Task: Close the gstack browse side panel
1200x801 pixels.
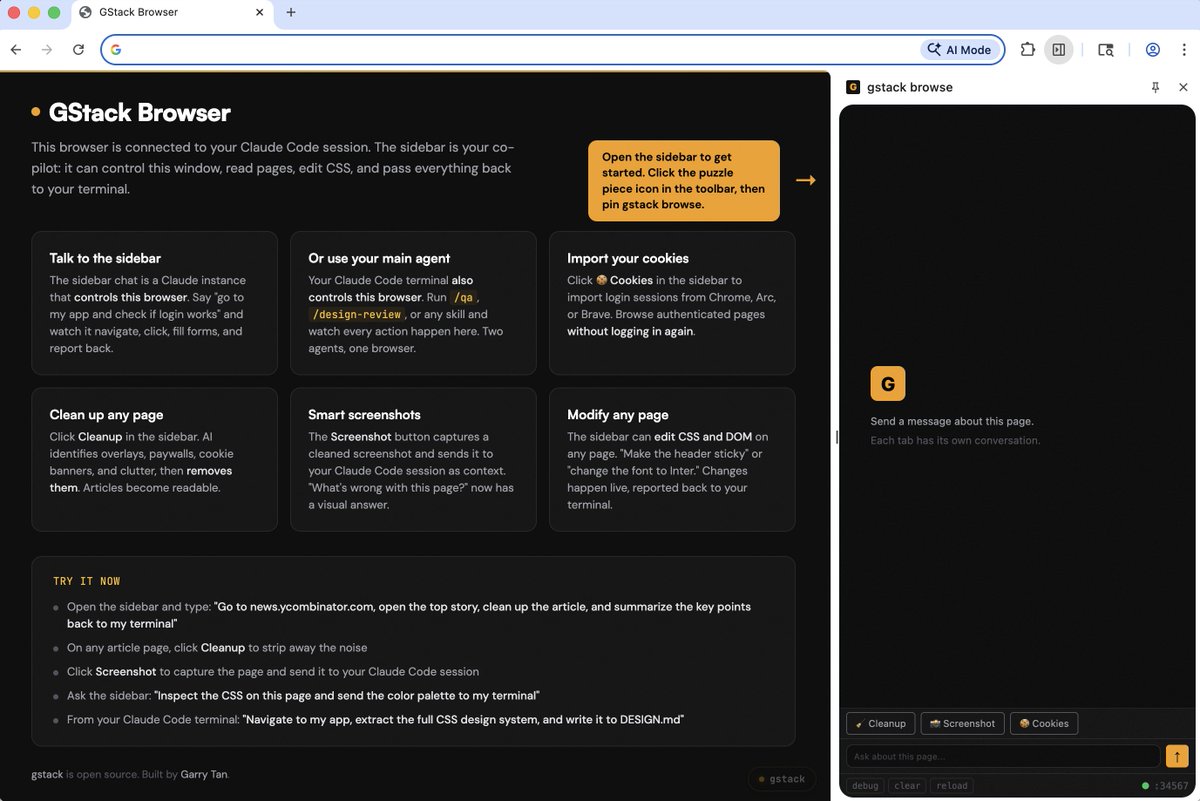Action: (1184, 87)
